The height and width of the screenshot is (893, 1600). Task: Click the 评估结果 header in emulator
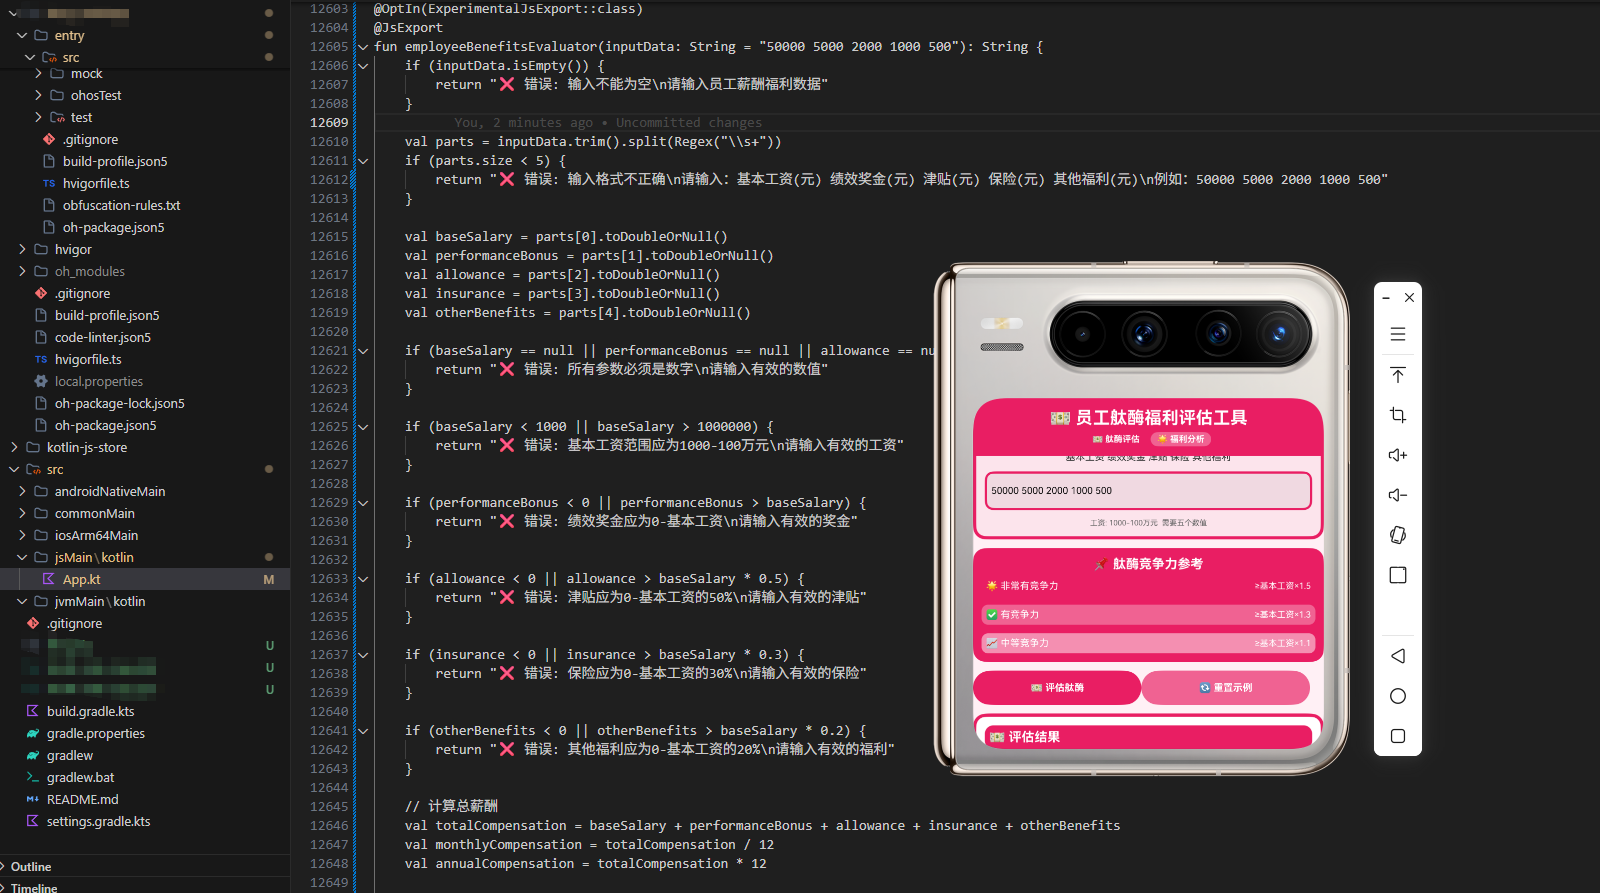[x=1148, y=737]
